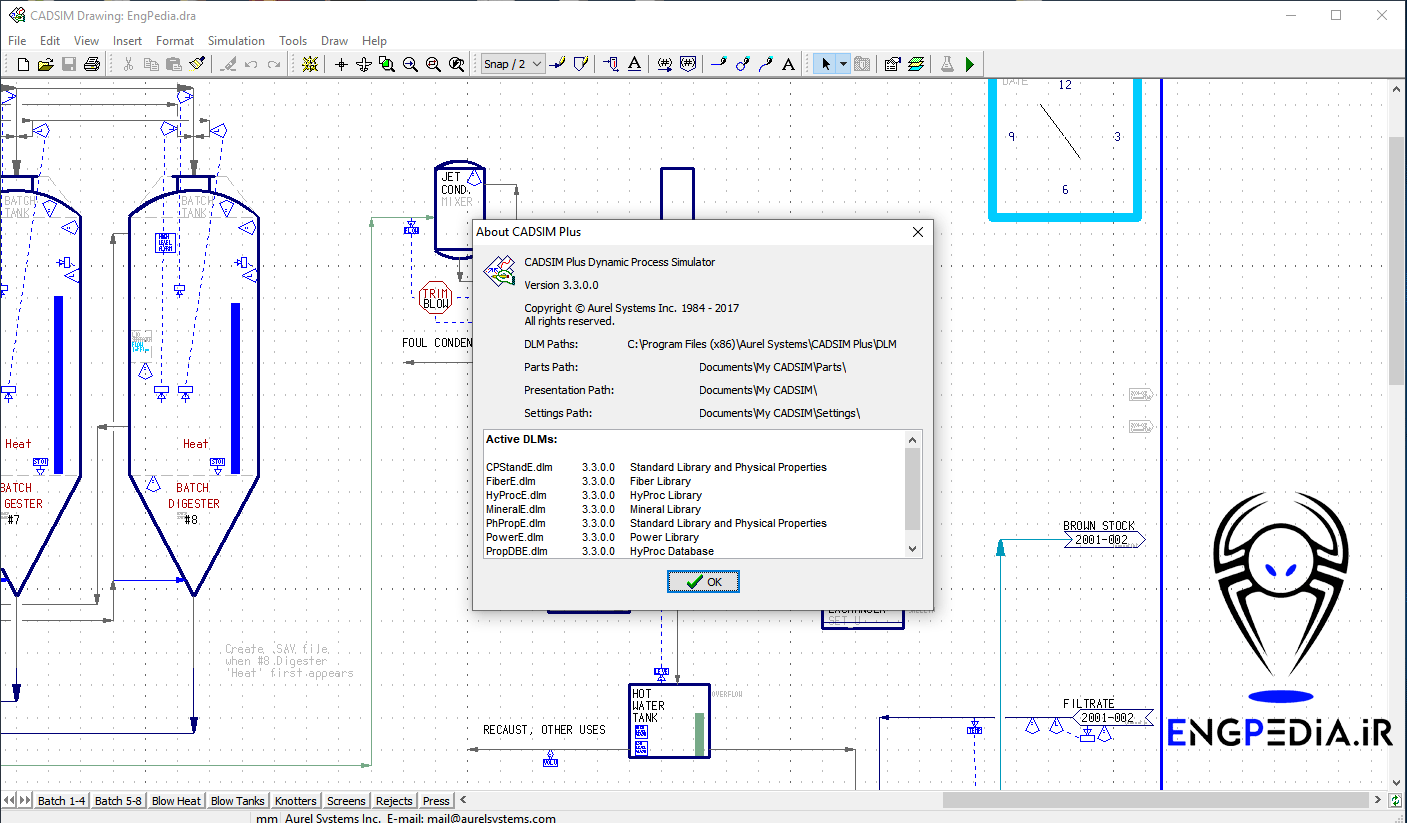Image resolution: width=1407 pixels, height=823 pixels.
Task: Click OK in About CADSIM Plus dialog
Action: click(703, 582)
